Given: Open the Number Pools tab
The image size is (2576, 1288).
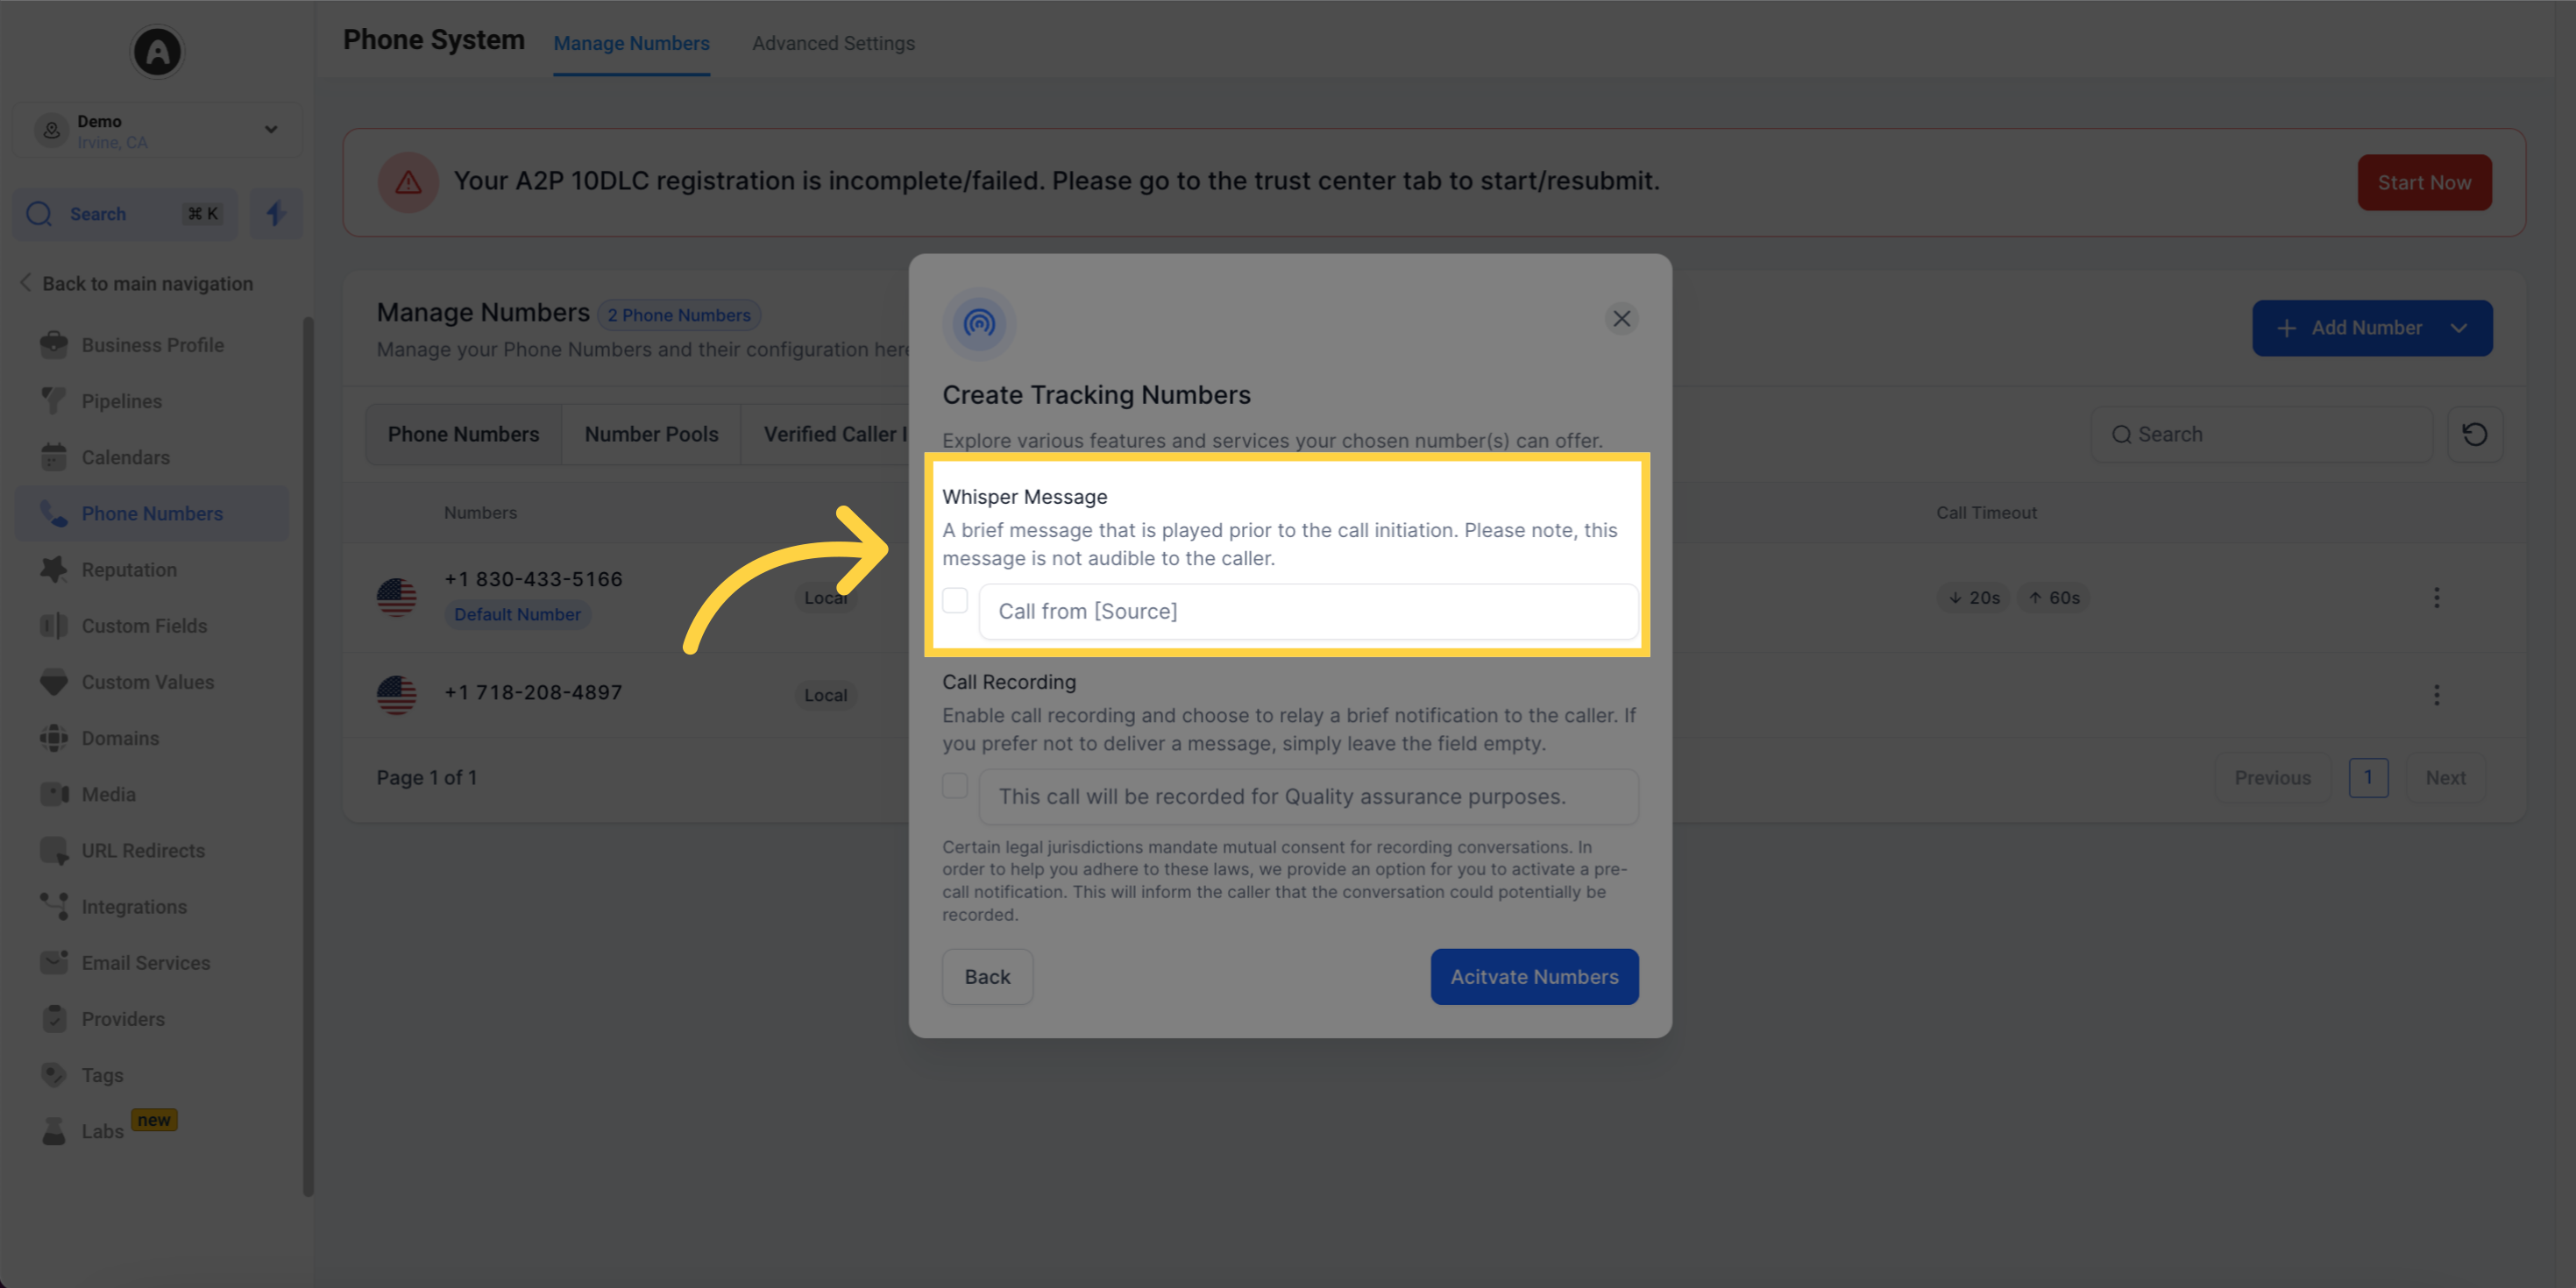Looking at the screenshot, I should [x=650, y=435].
